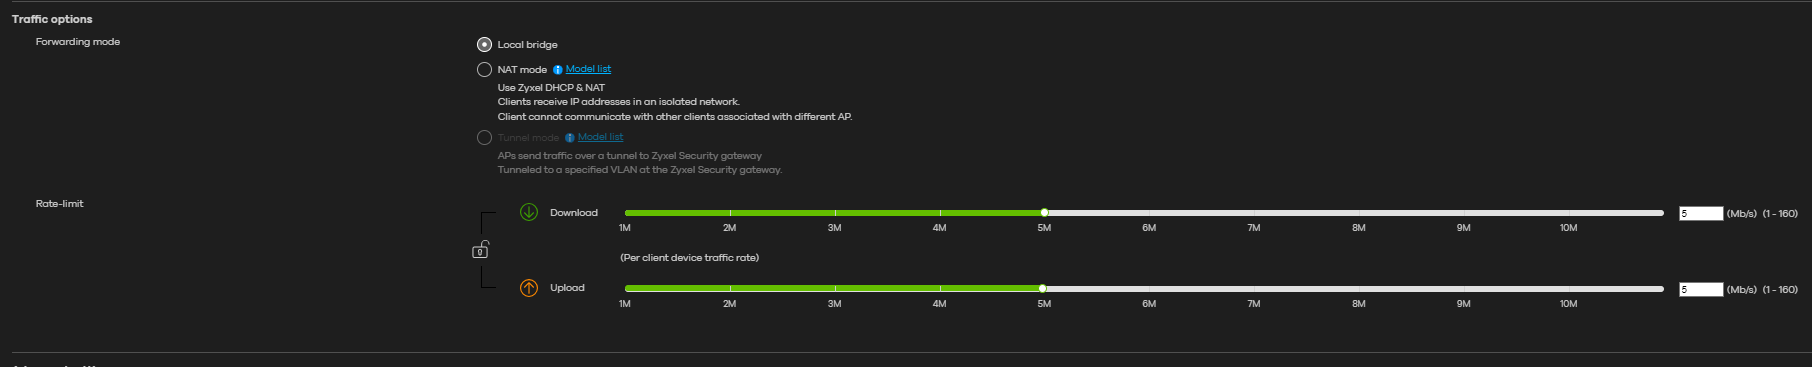
Task: Click the Download Mb/s input field
Action: 1701,213
